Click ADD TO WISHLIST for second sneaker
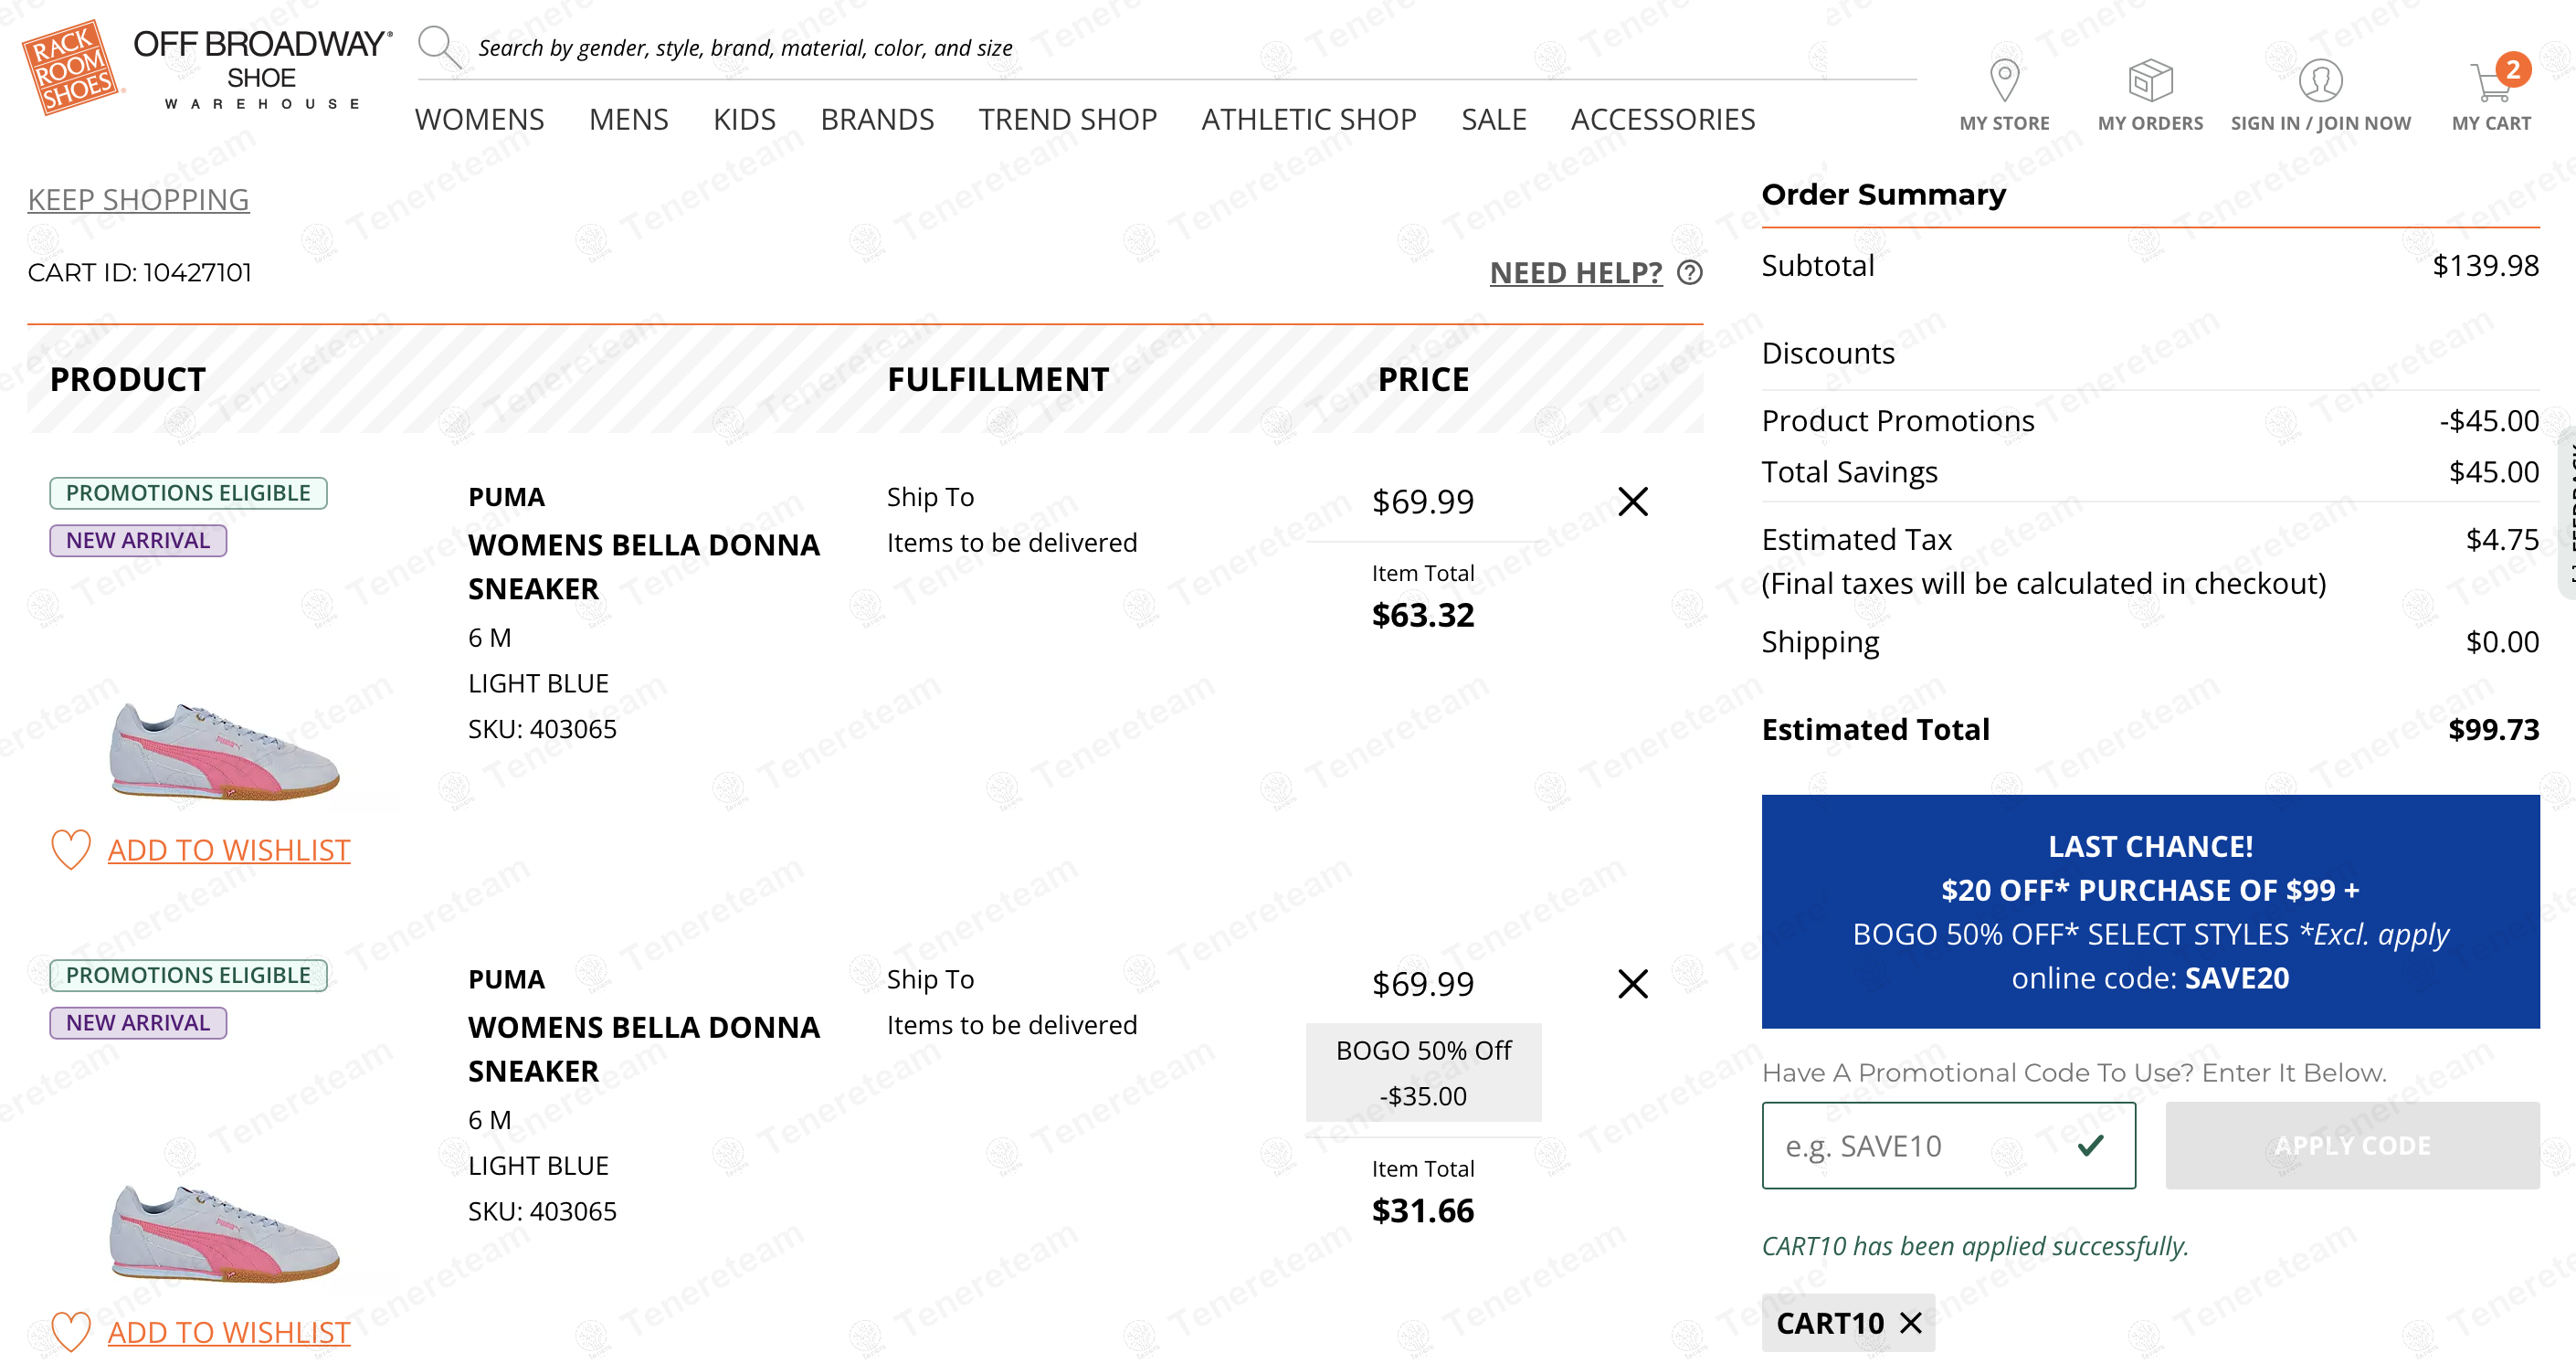 pyautogui.click(x=228, y=1331)
